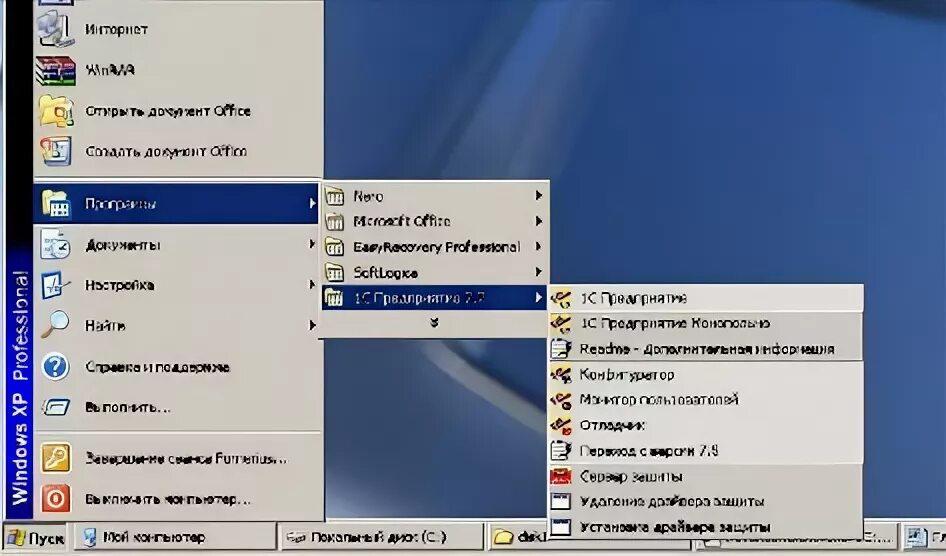Click the 1С Предприятие app icon

[x=561, y=298]
